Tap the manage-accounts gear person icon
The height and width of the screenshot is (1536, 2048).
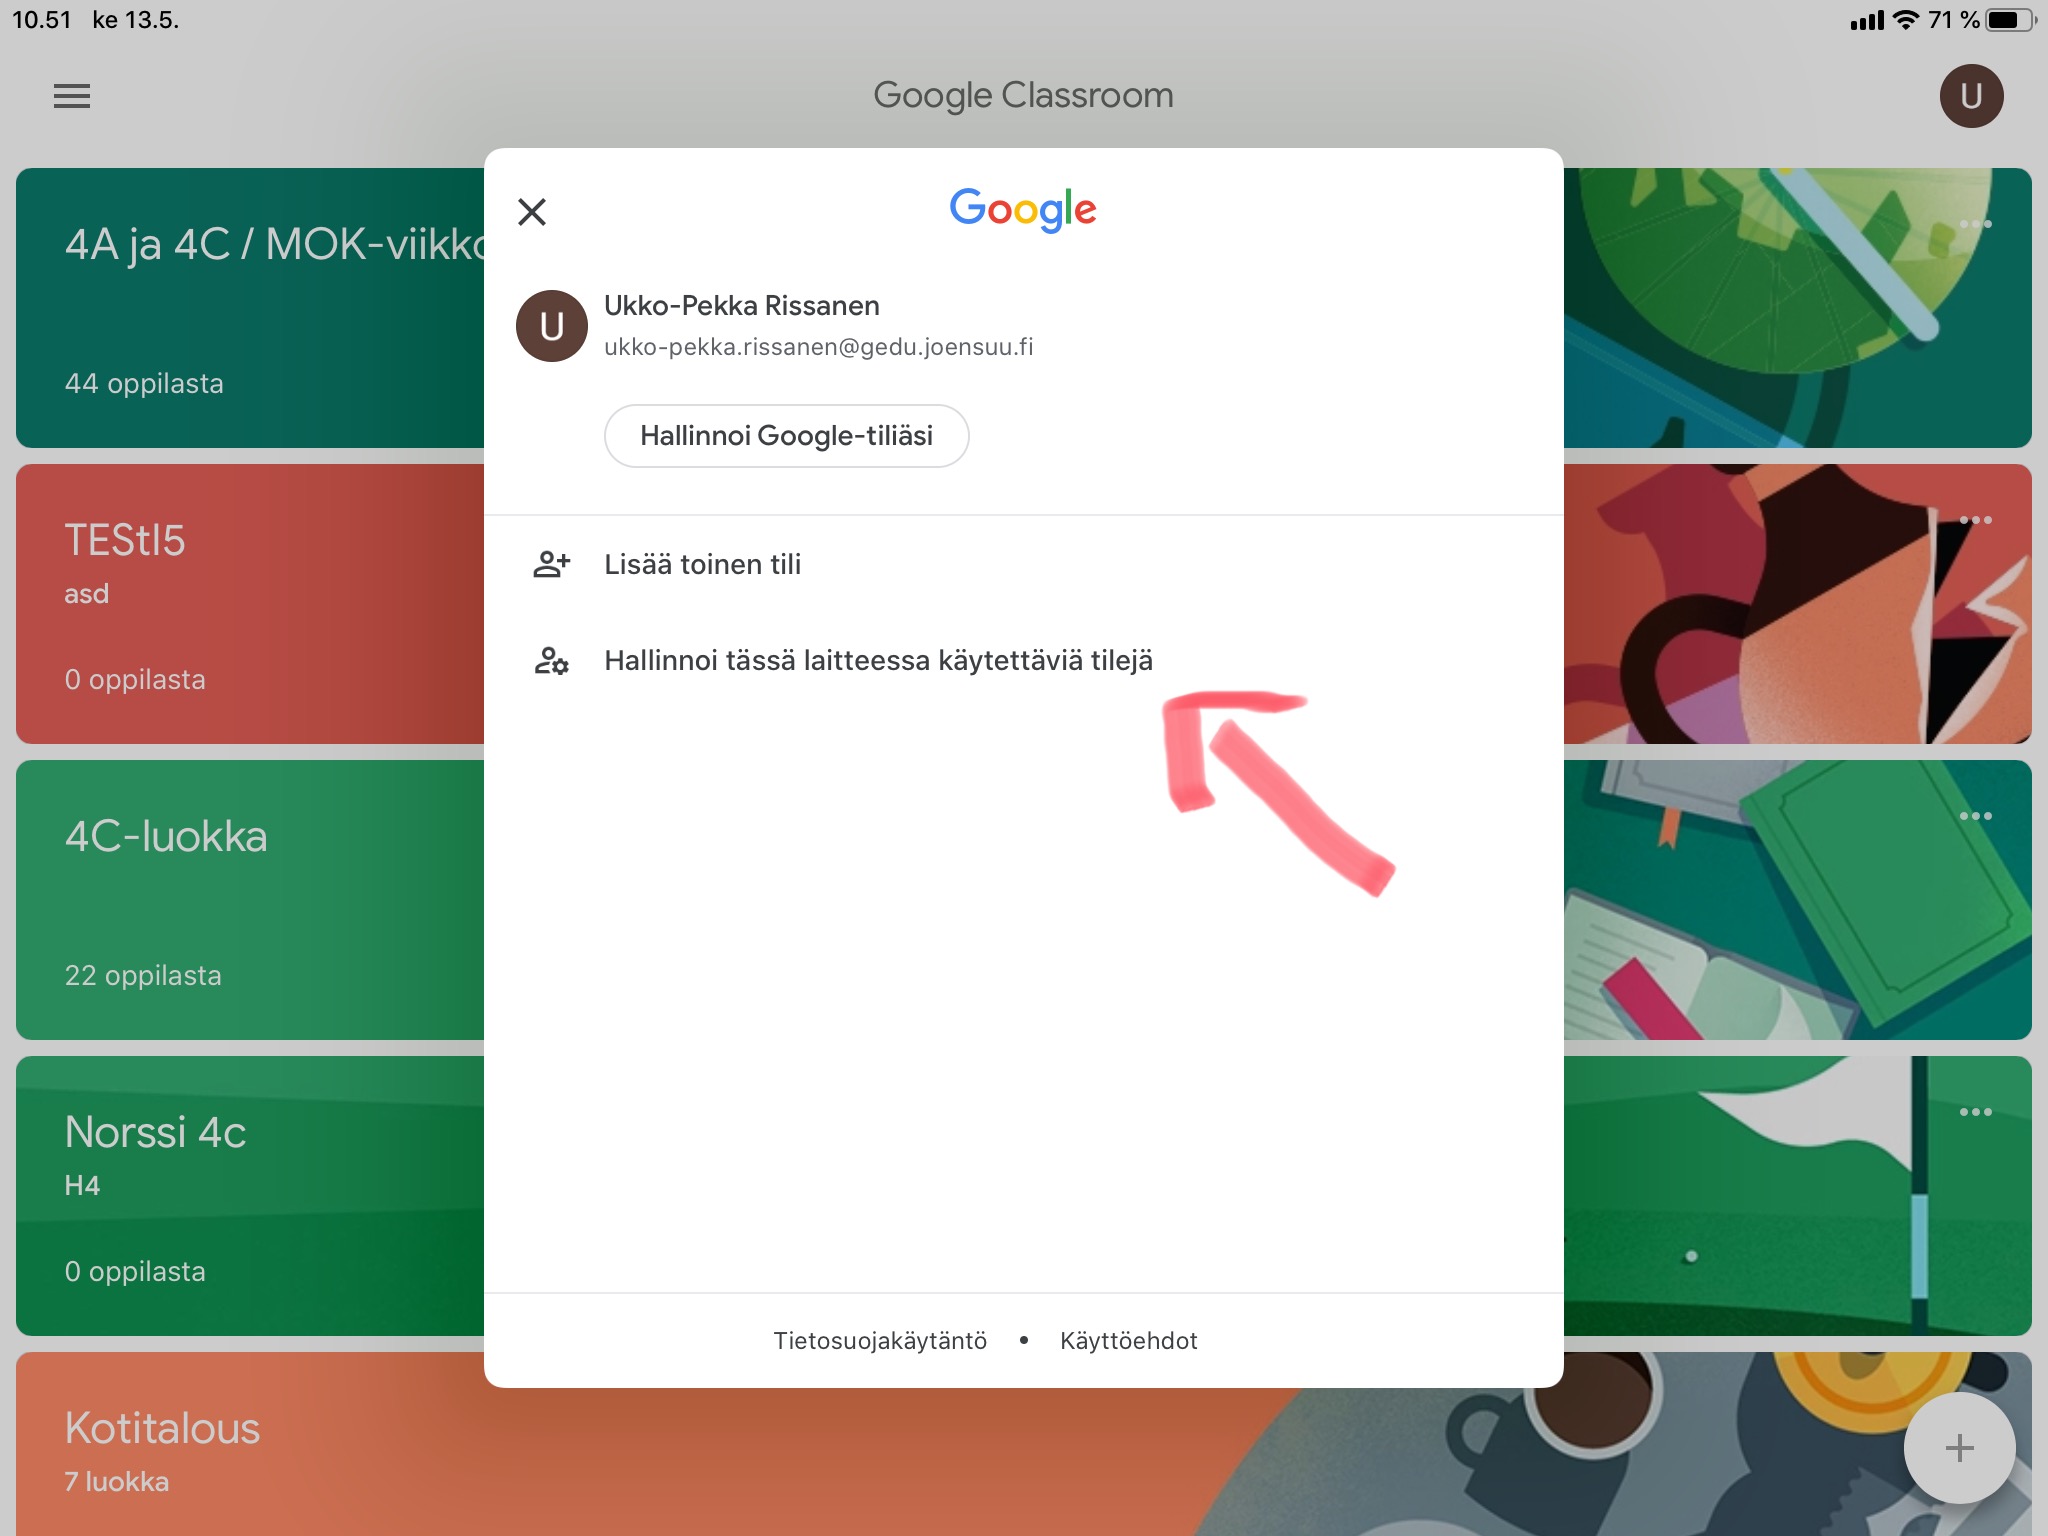click(x=551, y=661)
